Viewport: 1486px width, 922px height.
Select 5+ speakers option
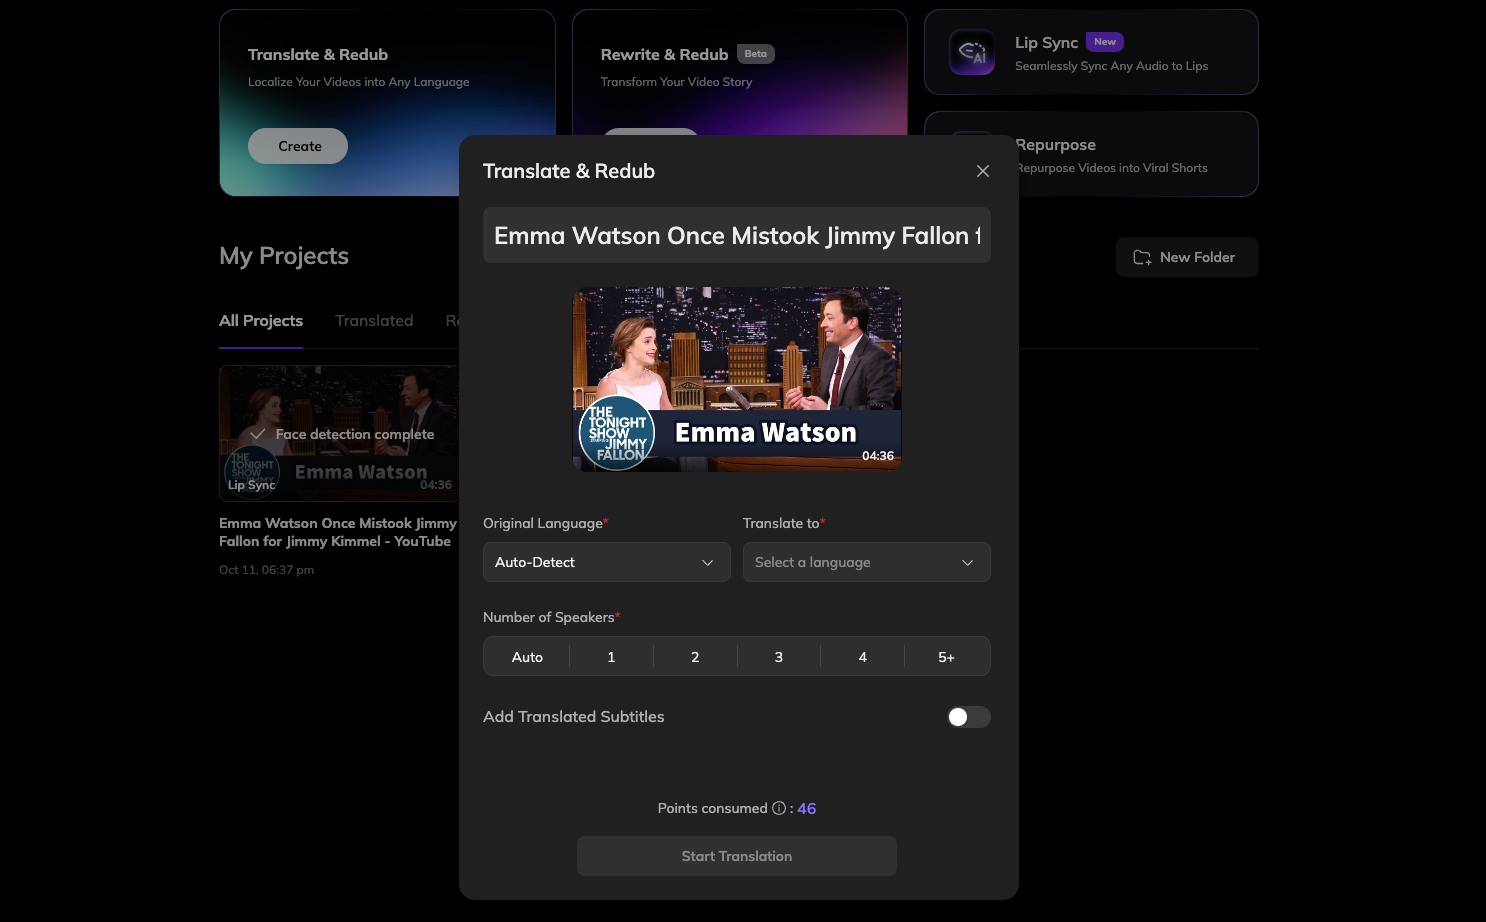(x=946, y=657)
